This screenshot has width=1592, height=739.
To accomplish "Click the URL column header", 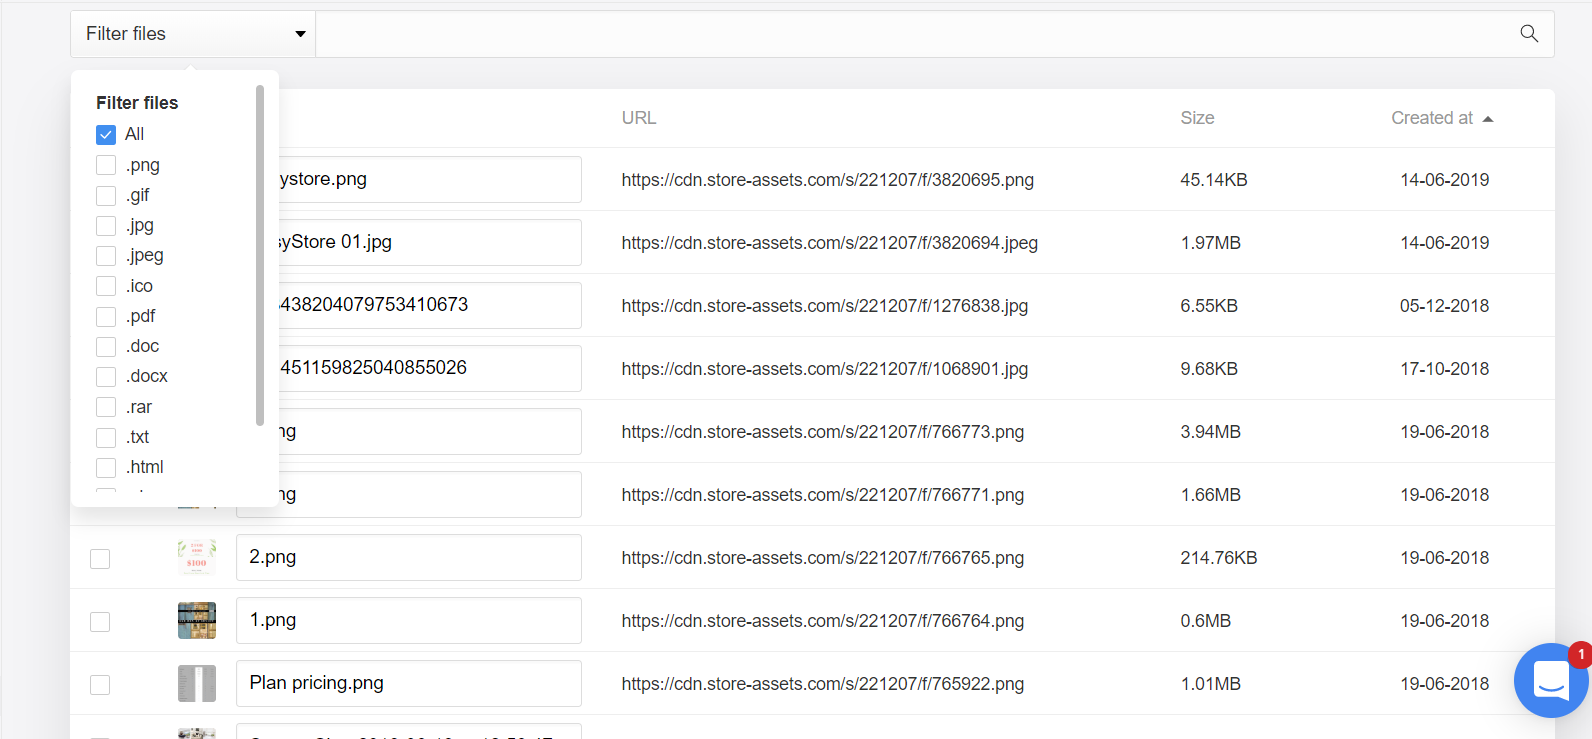I will tap(639, 118).
